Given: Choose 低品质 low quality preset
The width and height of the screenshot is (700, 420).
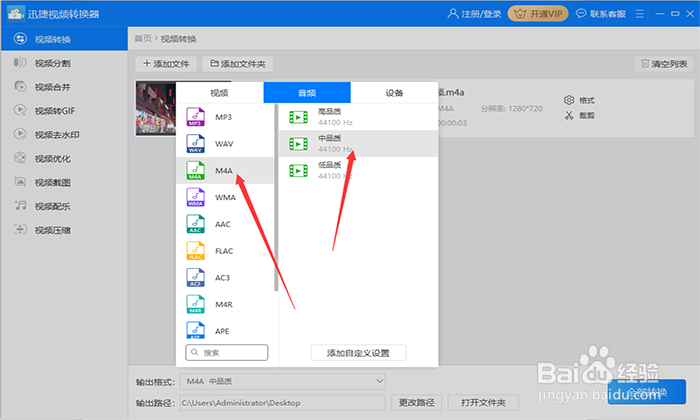Looking at the screenshot, I should point(358,170).
